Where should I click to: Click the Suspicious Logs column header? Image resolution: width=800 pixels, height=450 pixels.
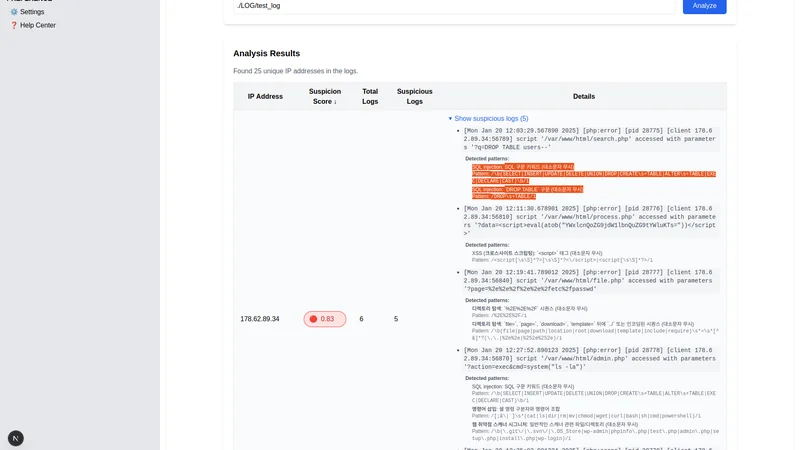tap(414, 96)
